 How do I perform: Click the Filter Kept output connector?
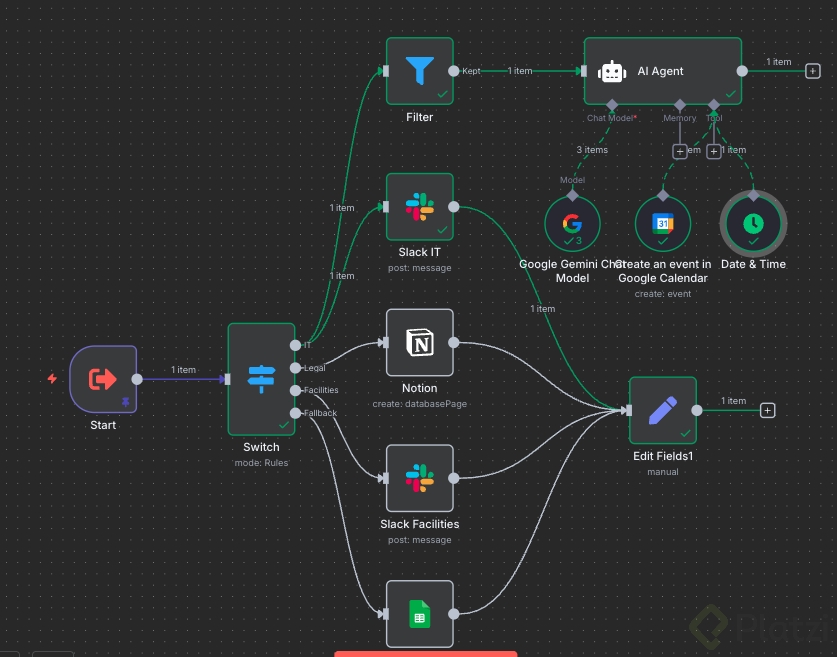454,71
